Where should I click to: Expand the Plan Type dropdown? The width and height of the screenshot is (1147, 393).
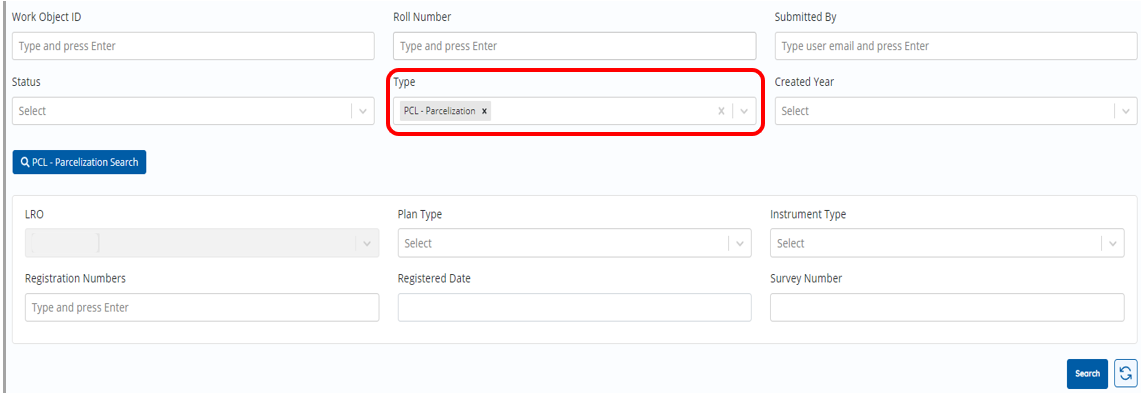click(x=574, y=243)
